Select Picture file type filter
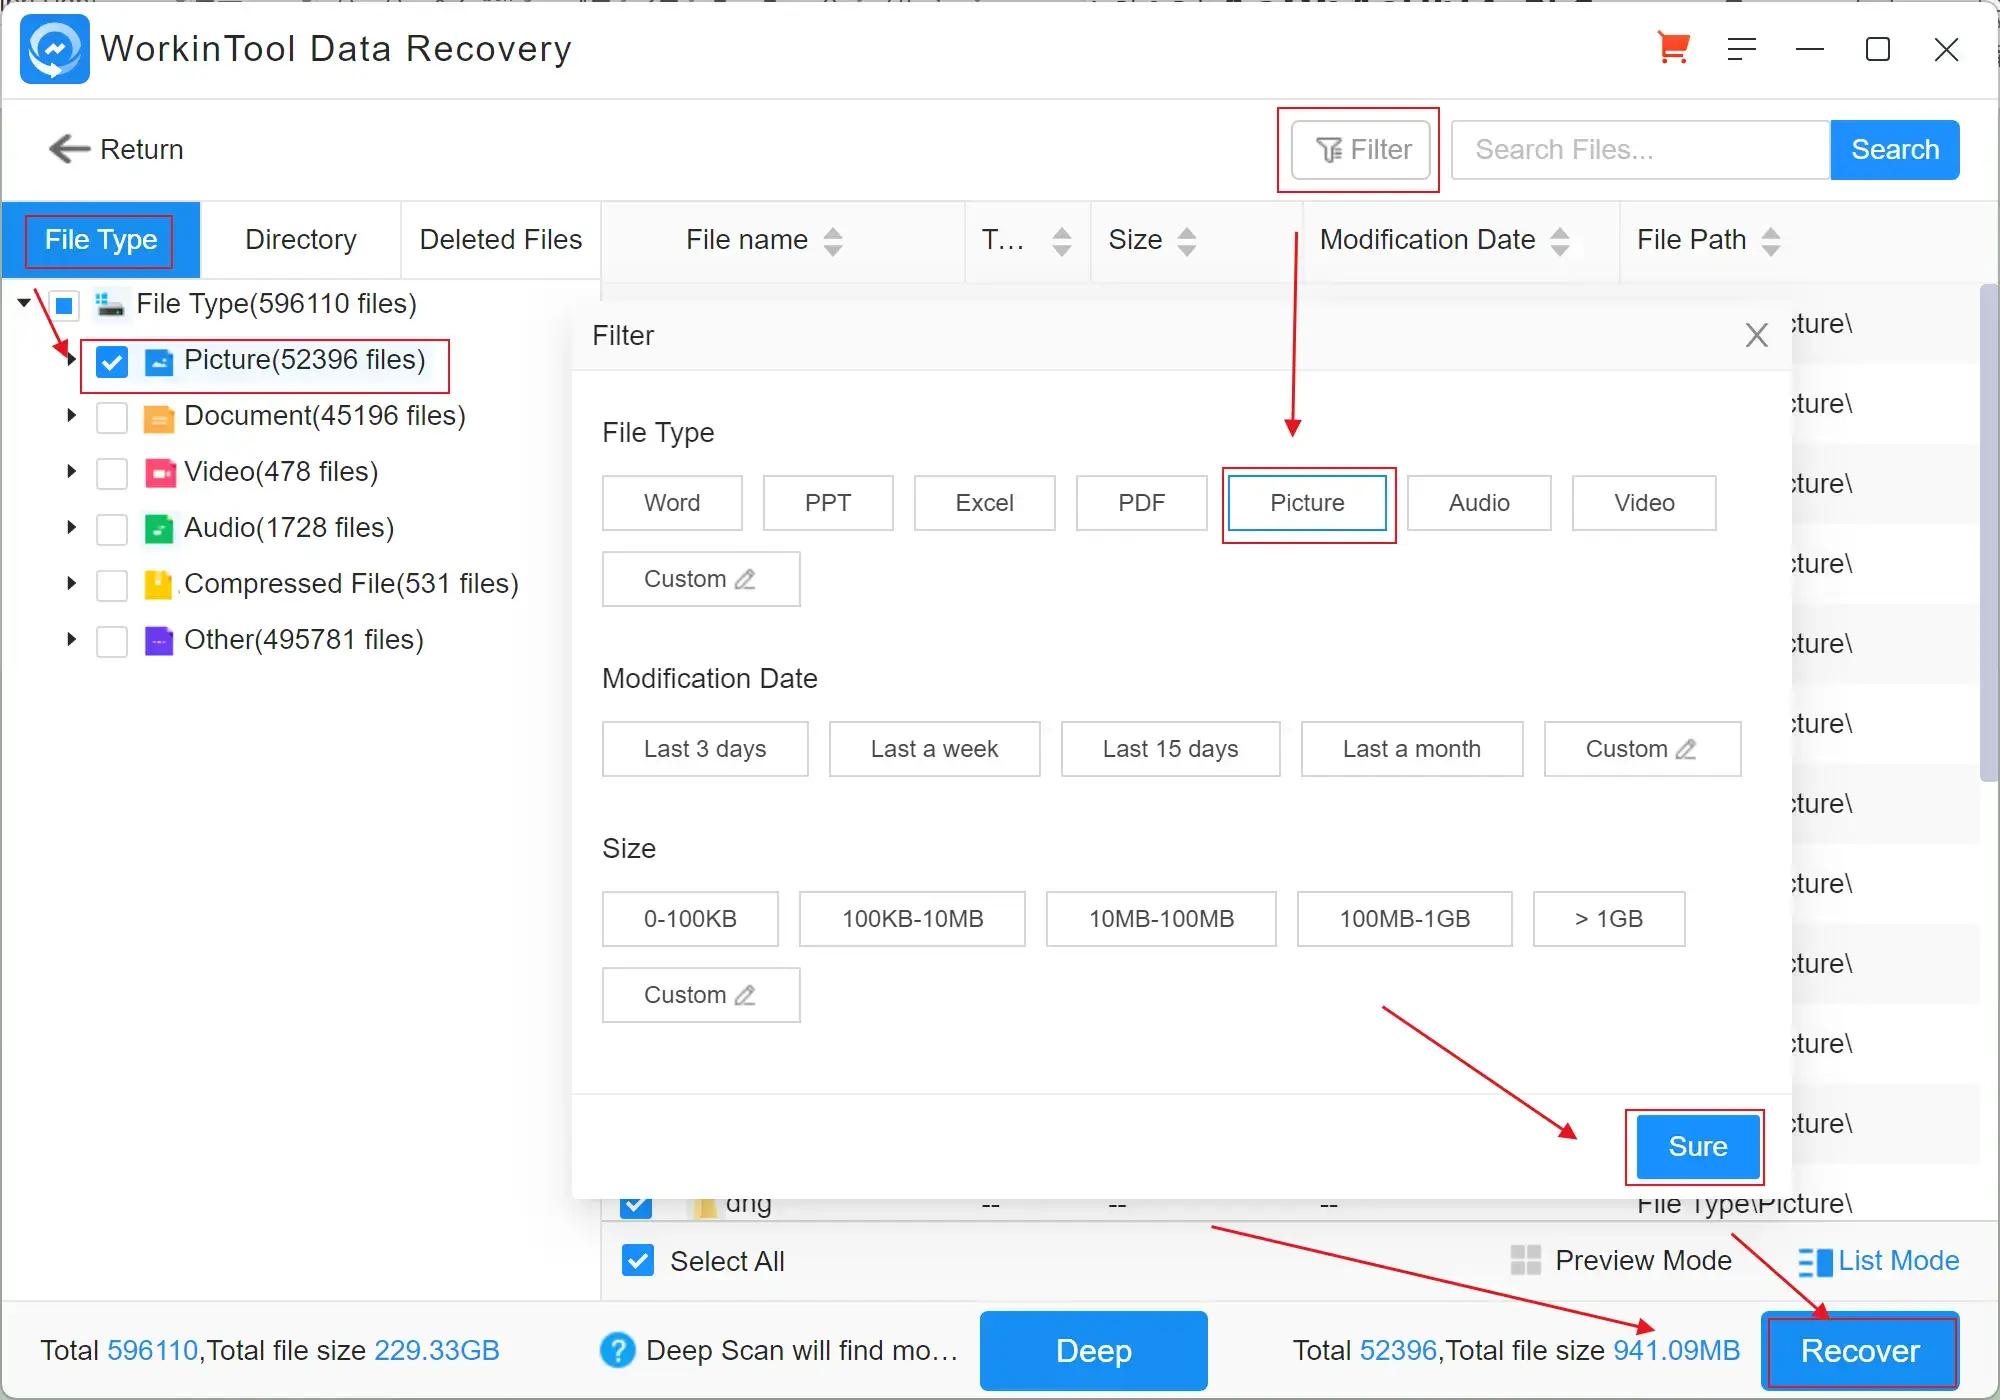The image size is (2000, 1400). [x=1308, y=503]
